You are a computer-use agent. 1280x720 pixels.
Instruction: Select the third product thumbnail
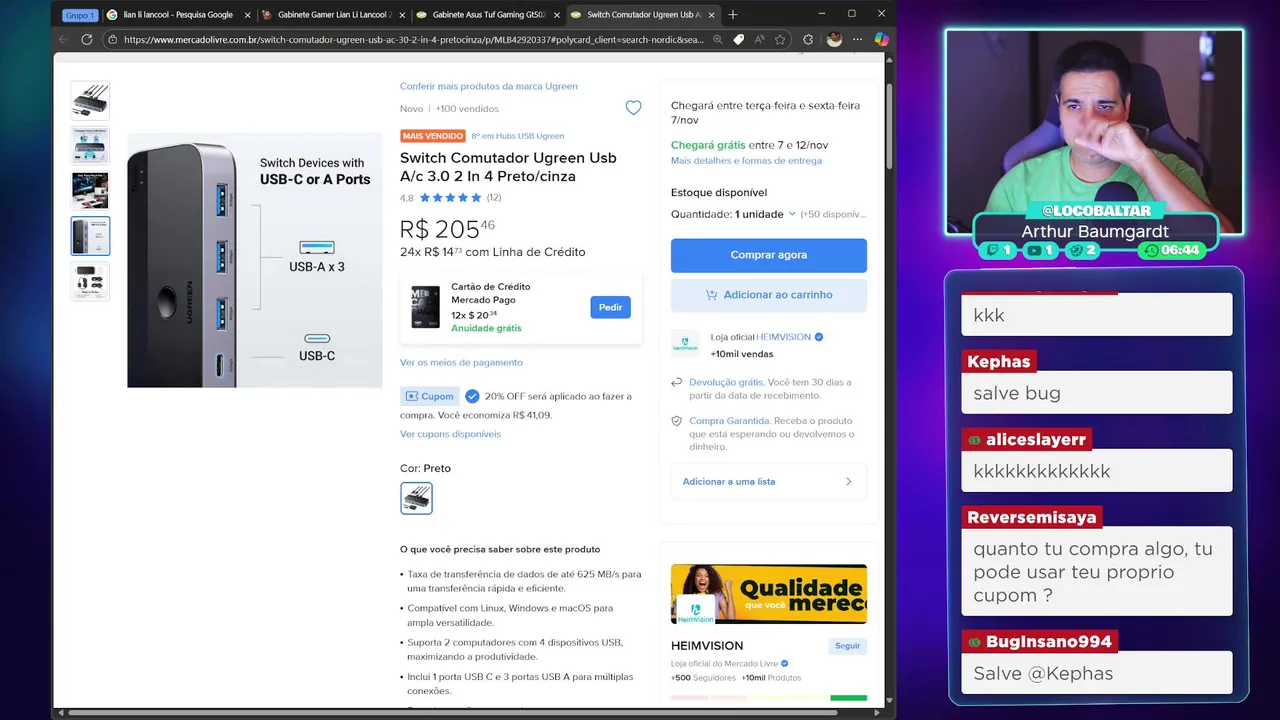click(x=90, y=190)
